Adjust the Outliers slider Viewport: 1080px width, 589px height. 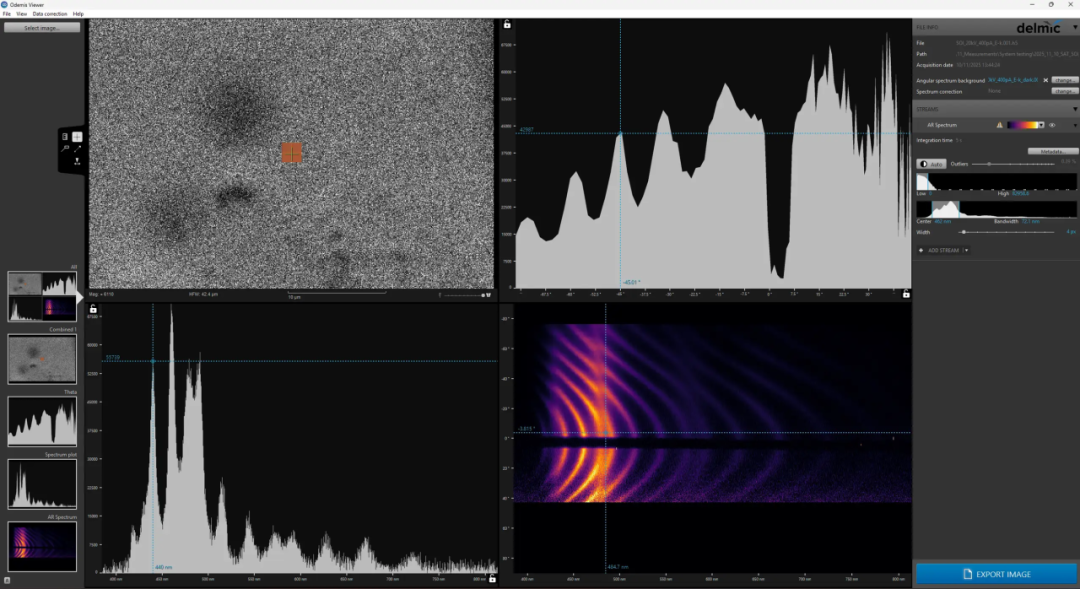click(1013, 164)
